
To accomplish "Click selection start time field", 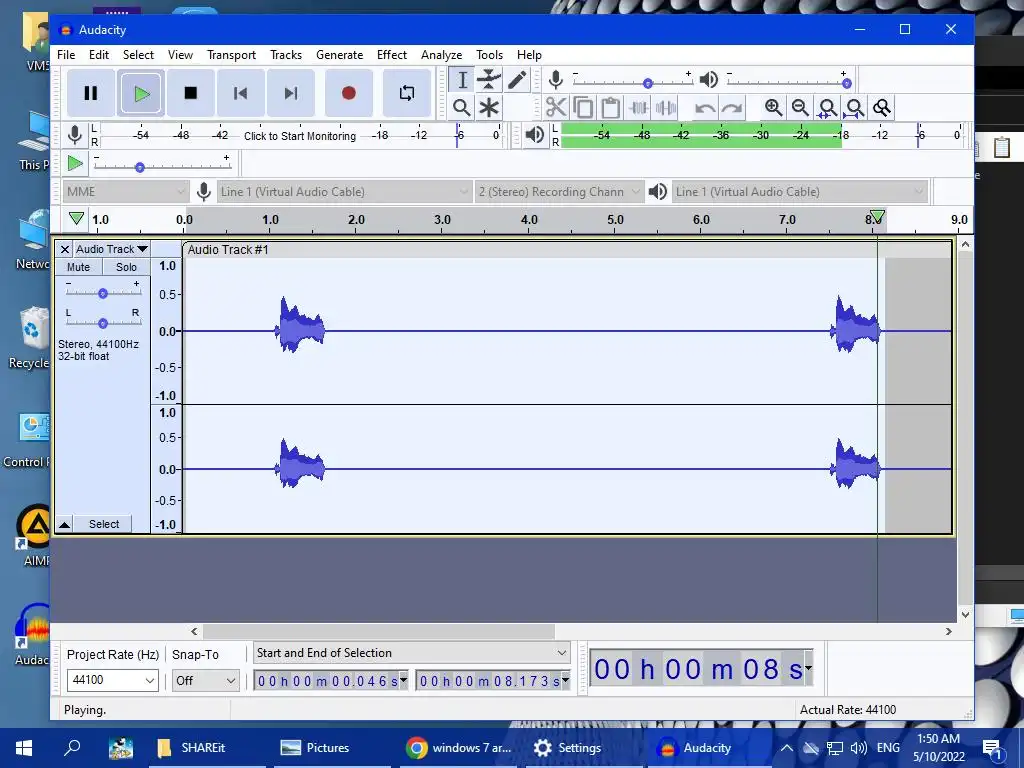I will tap(331, 681).
